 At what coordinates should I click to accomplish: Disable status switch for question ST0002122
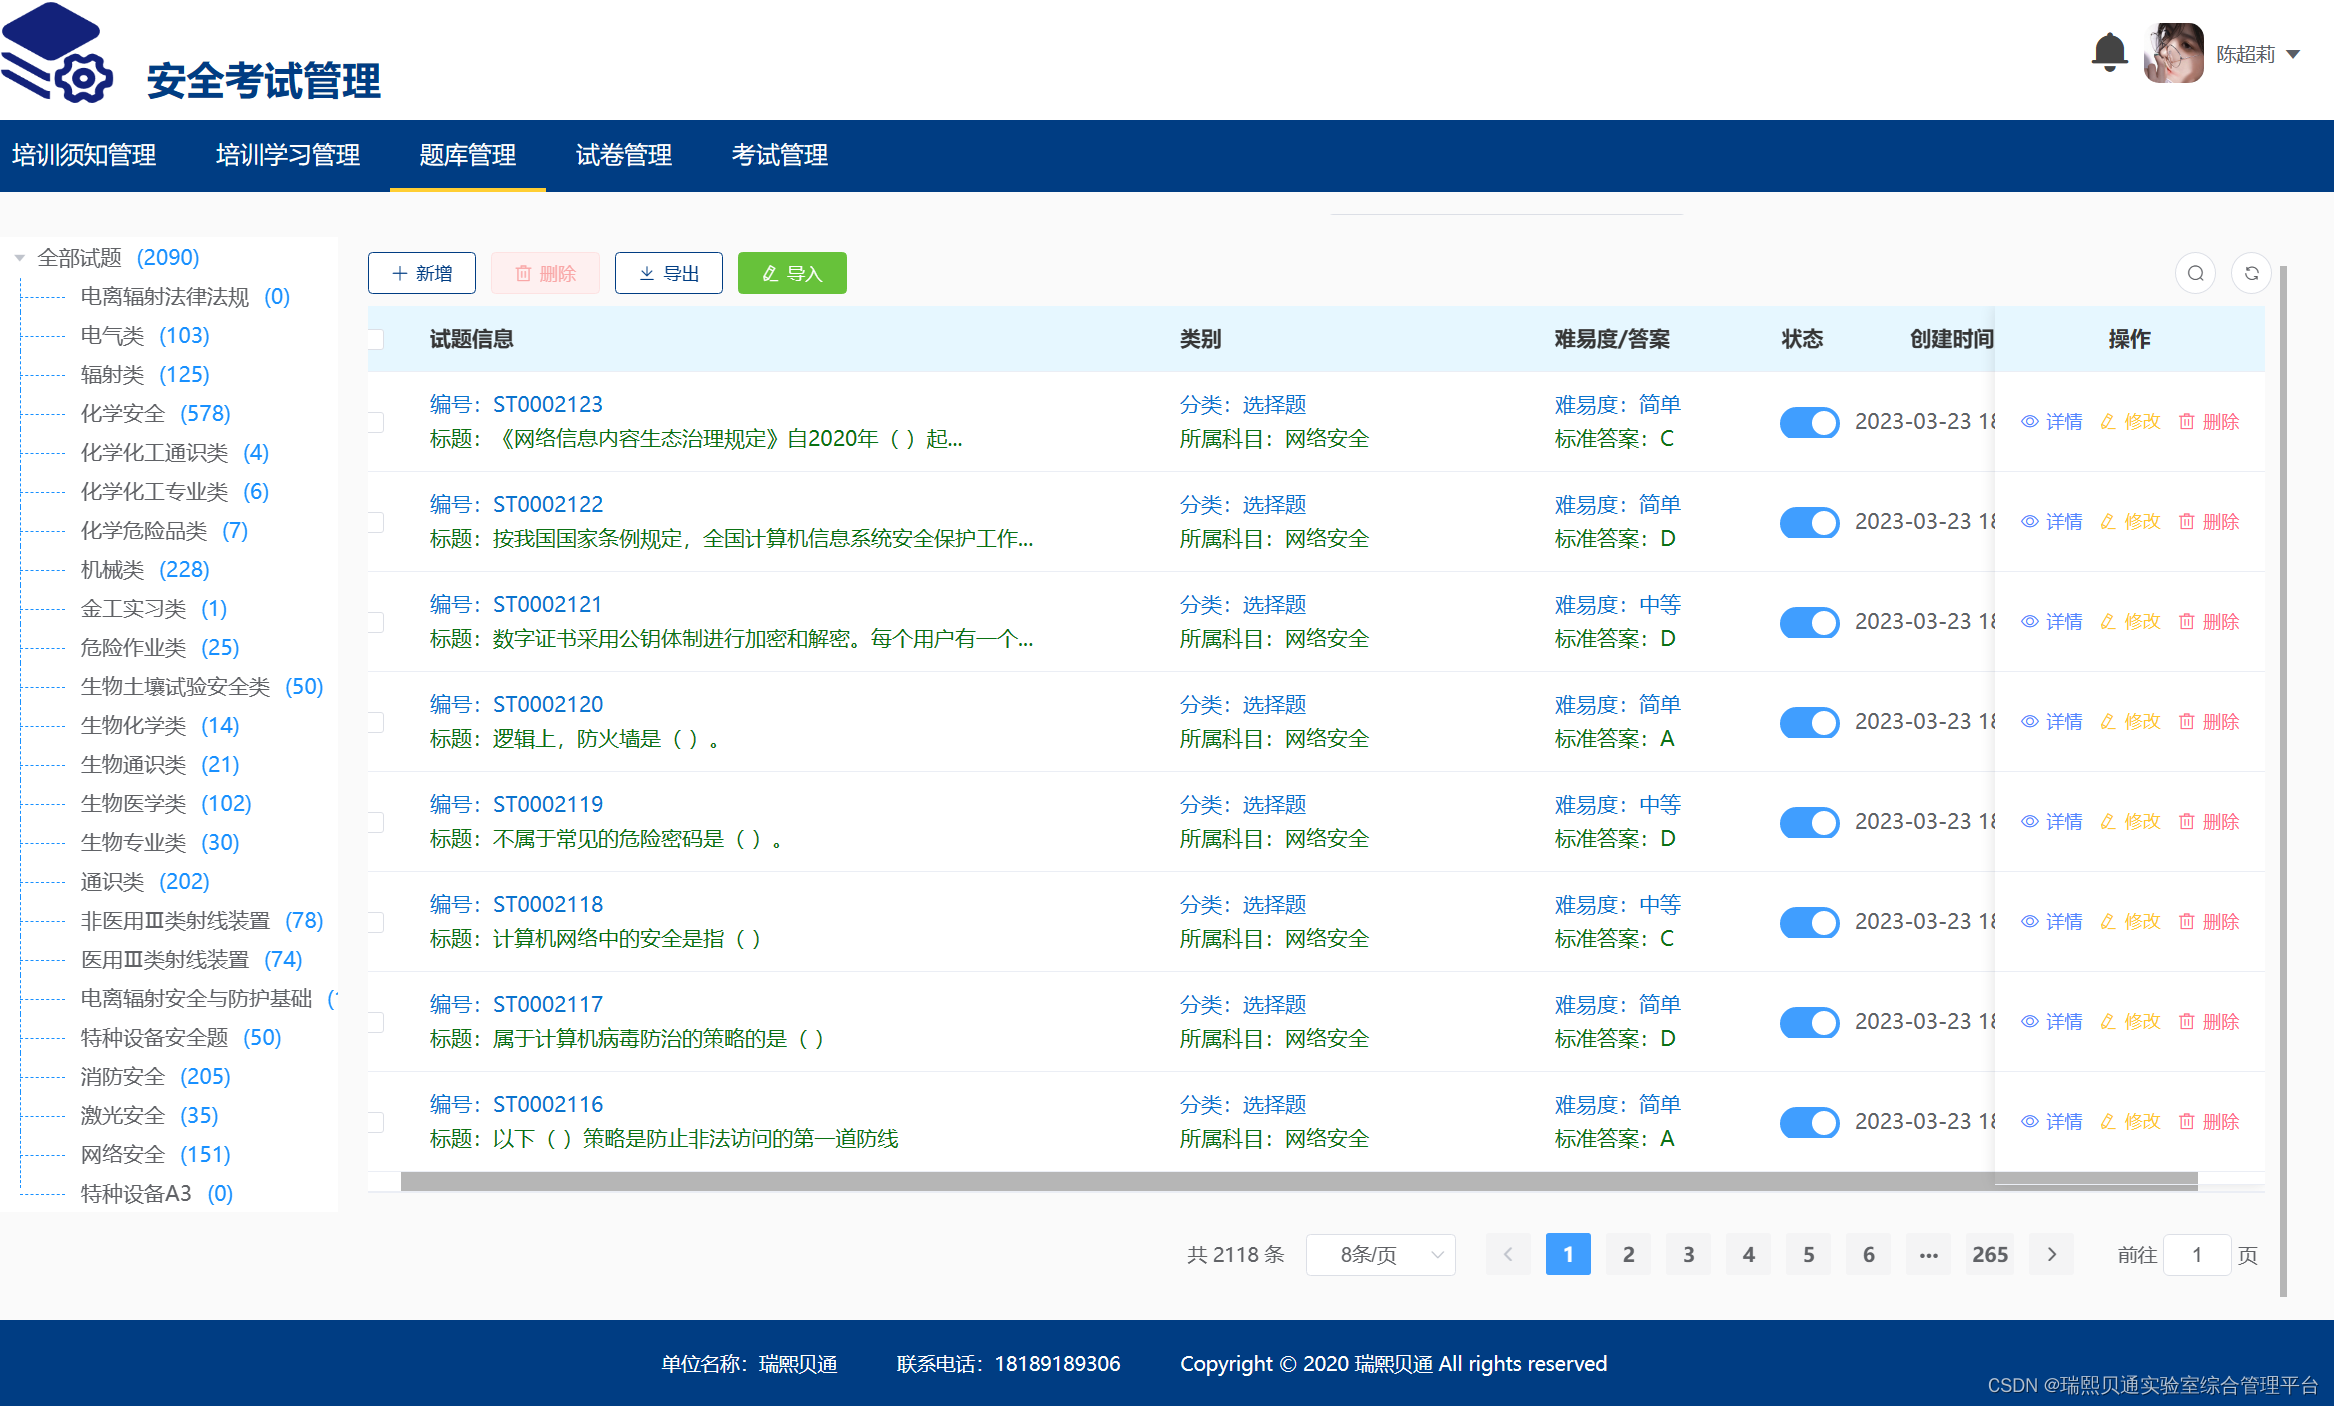pos(1808,522)
